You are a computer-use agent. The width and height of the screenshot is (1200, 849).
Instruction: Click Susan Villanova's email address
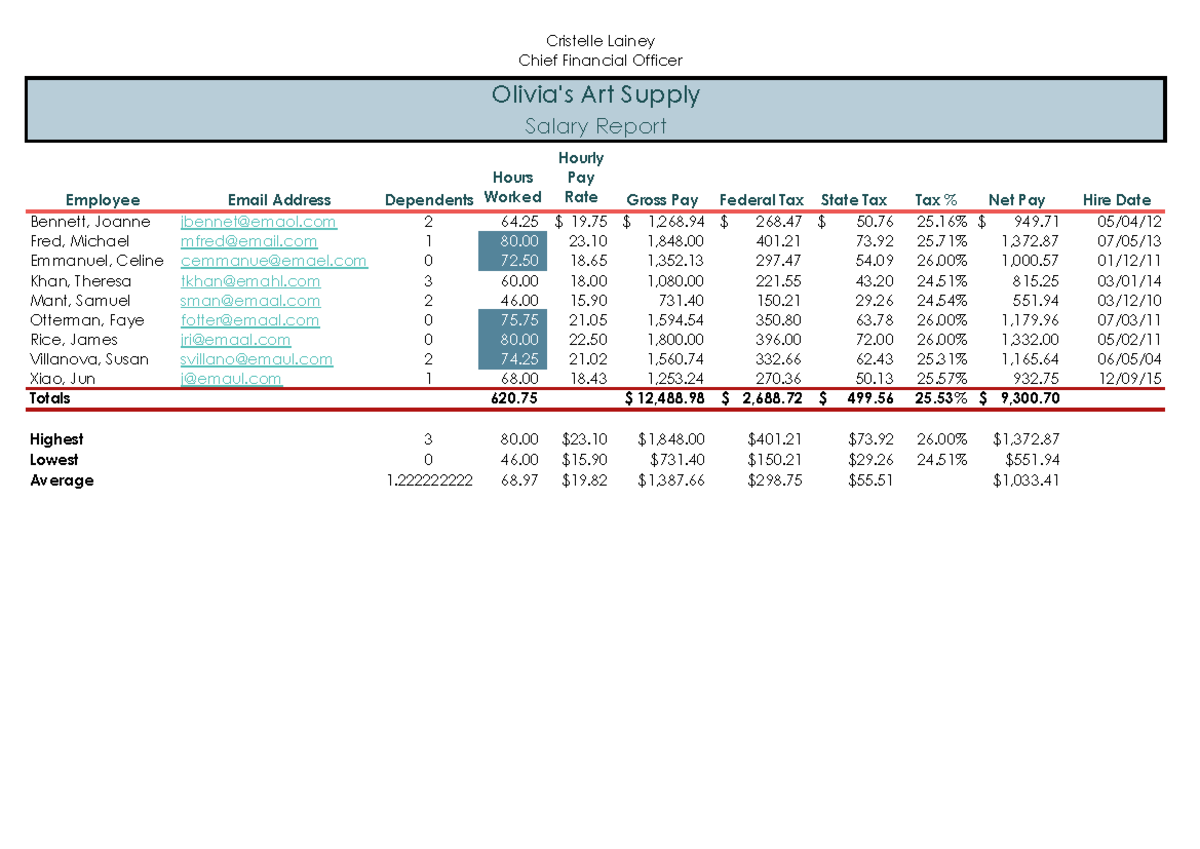point(256,359)
